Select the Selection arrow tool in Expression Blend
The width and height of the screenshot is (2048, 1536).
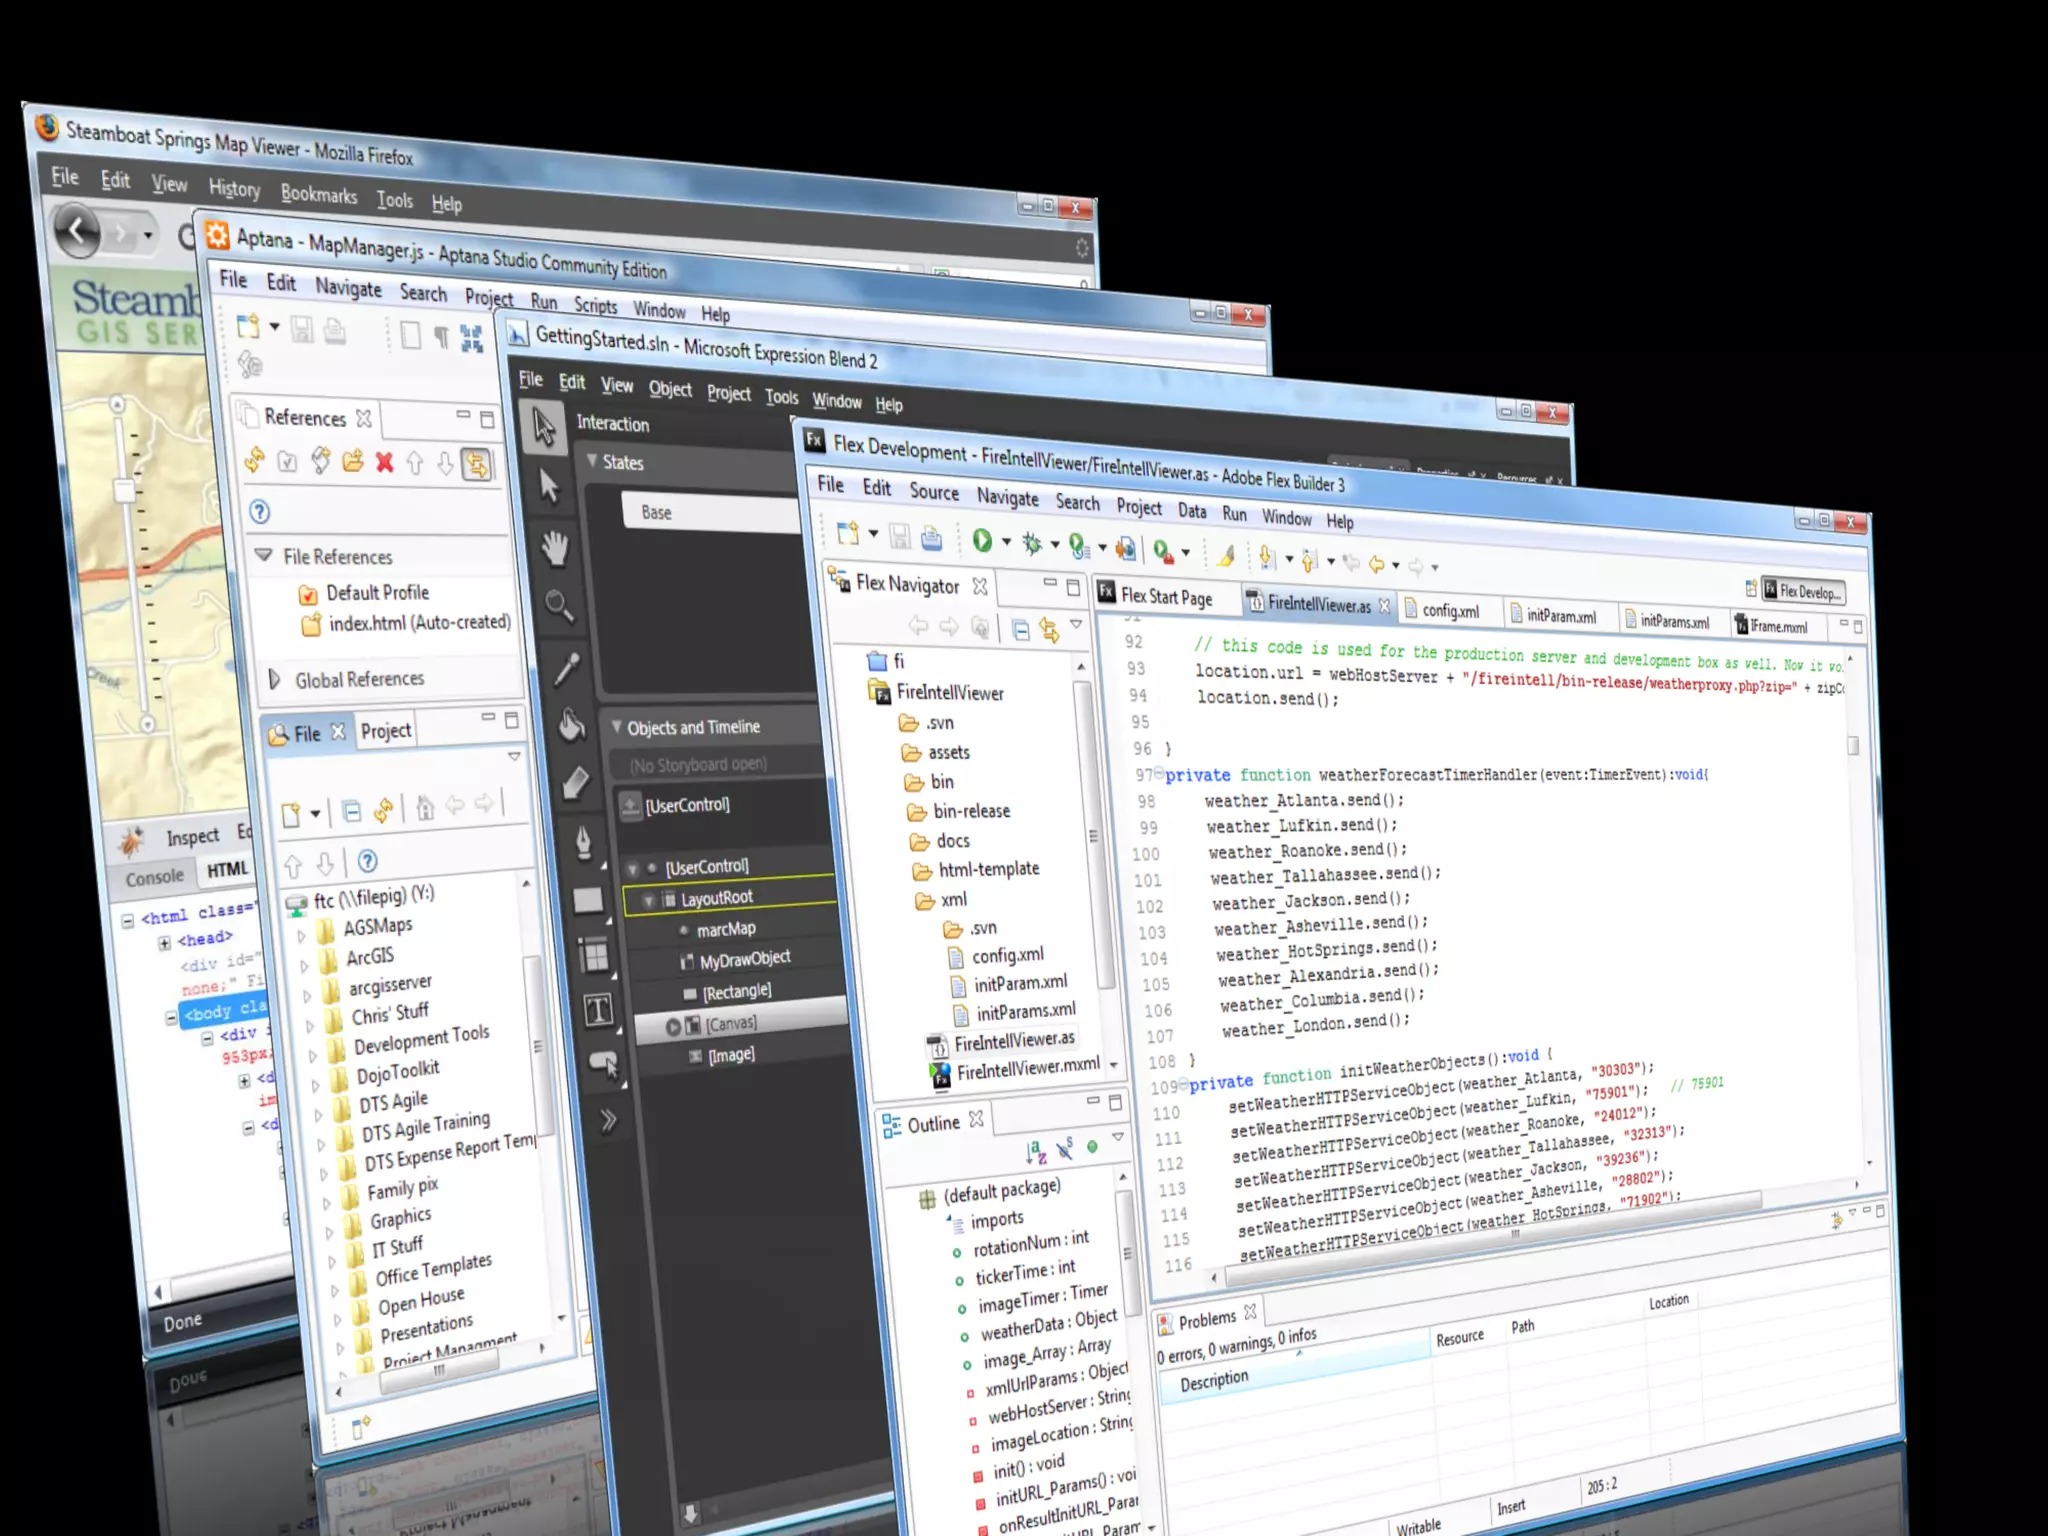click(544, 427)
